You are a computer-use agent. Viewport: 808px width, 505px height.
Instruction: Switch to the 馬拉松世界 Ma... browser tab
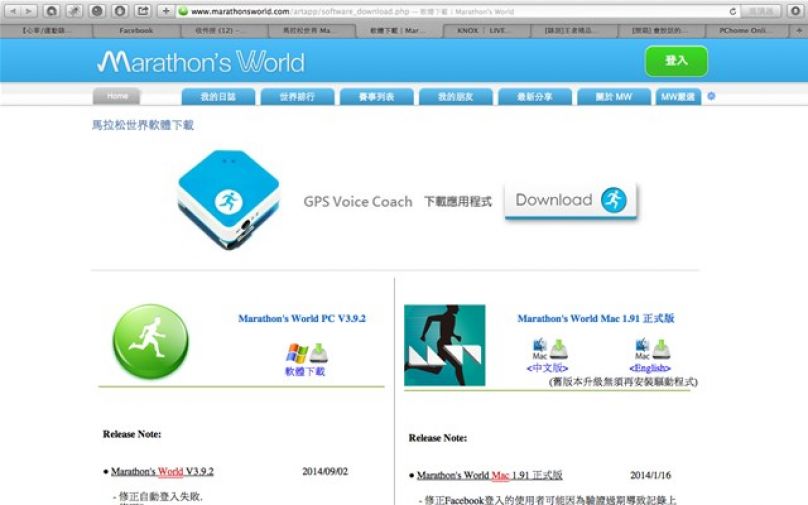pyautogui.click(x=312, y=31)
